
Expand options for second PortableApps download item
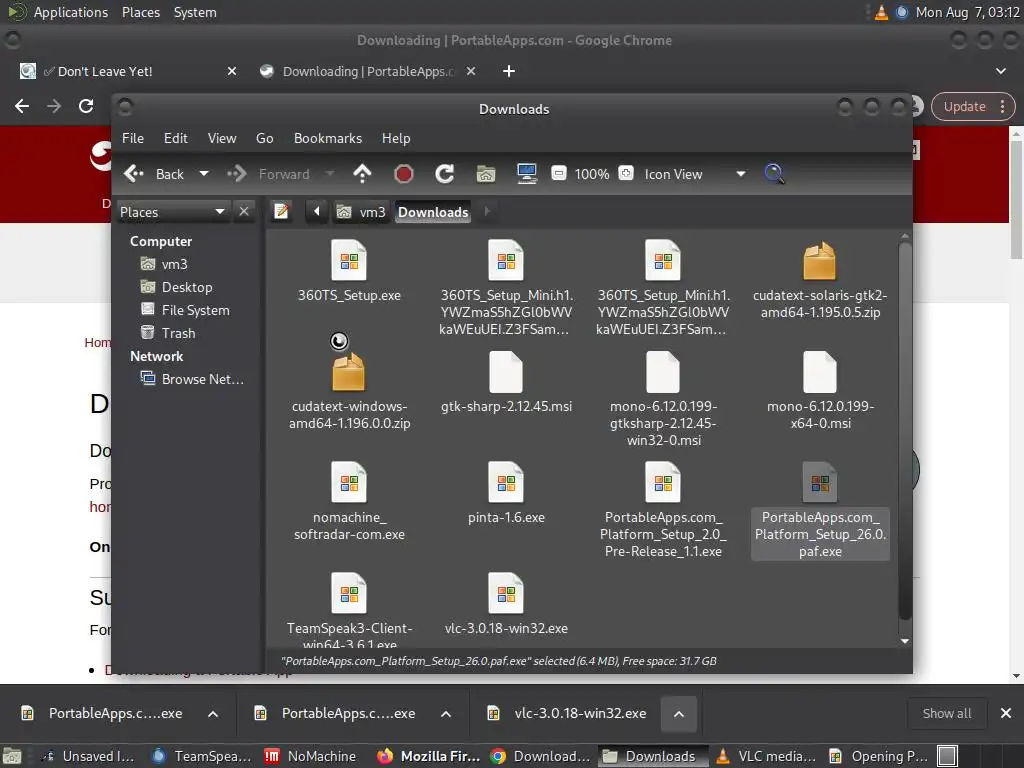[446, 714]
